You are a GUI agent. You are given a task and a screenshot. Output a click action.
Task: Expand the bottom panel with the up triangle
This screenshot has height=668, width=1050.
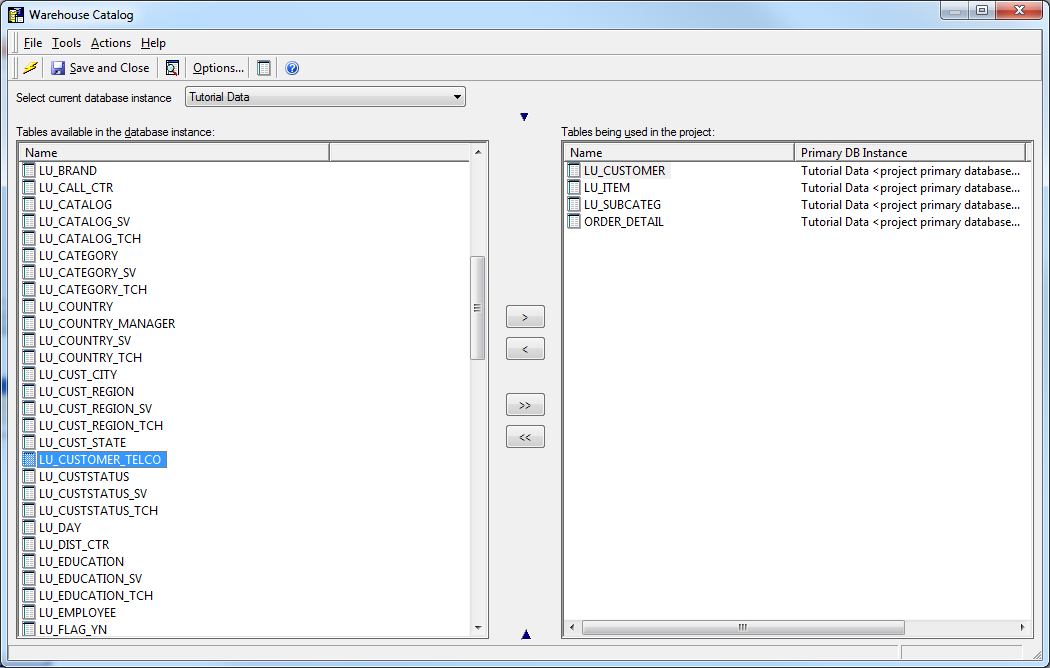coord(526,634)
